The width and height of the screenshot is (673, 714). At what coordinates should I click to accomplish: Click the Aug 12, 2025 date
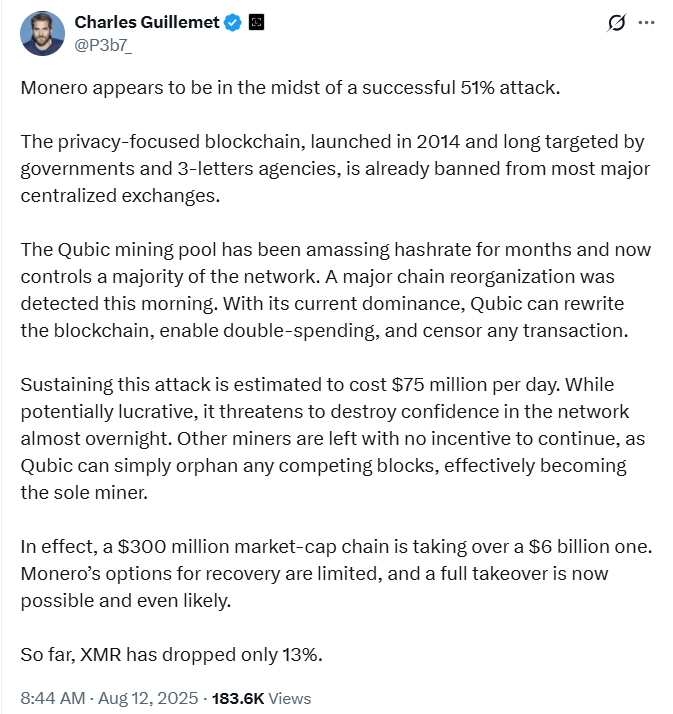148,698
